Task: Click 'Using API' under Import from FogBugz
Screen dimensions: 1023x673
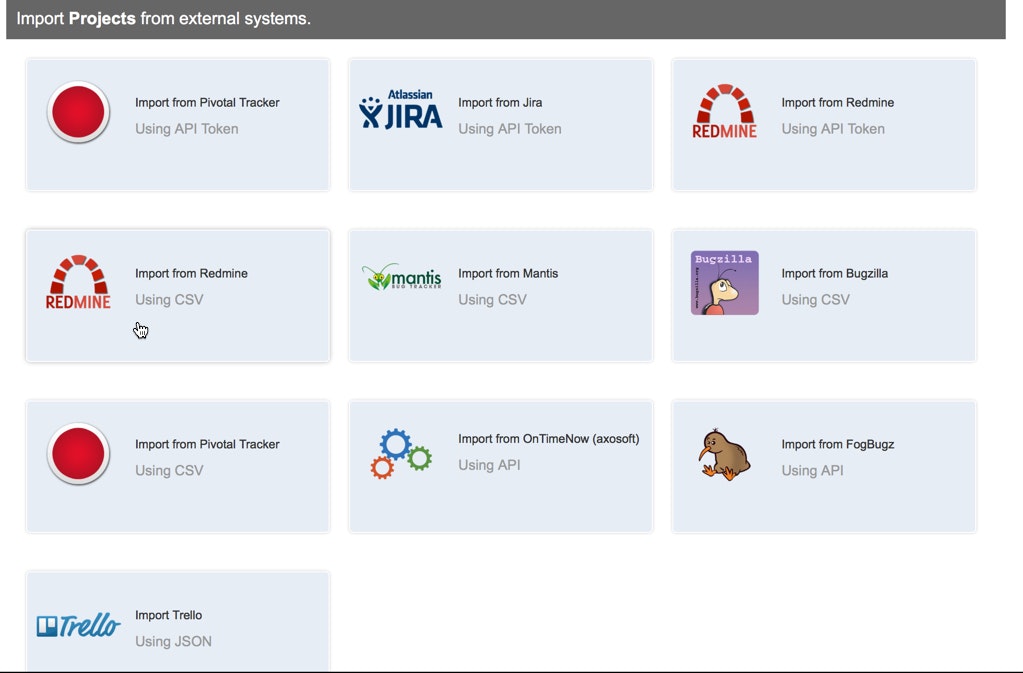Action: click(x=812, y=471)
